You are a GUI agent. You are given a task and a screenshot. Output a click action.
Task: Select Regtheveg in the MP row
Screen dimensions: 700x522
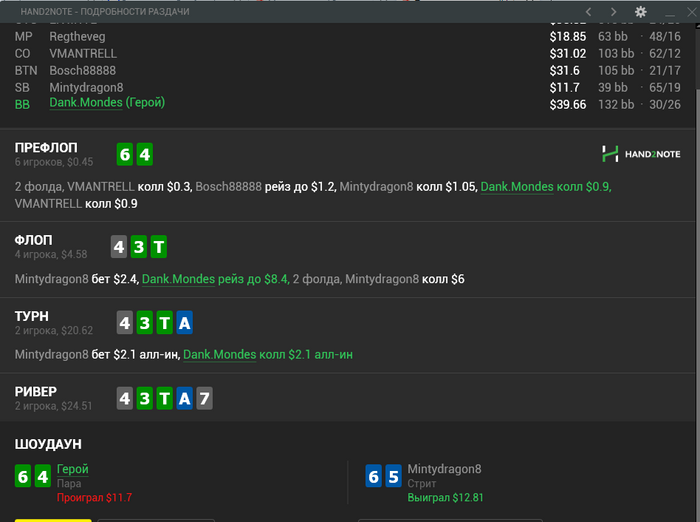(77, 37)
